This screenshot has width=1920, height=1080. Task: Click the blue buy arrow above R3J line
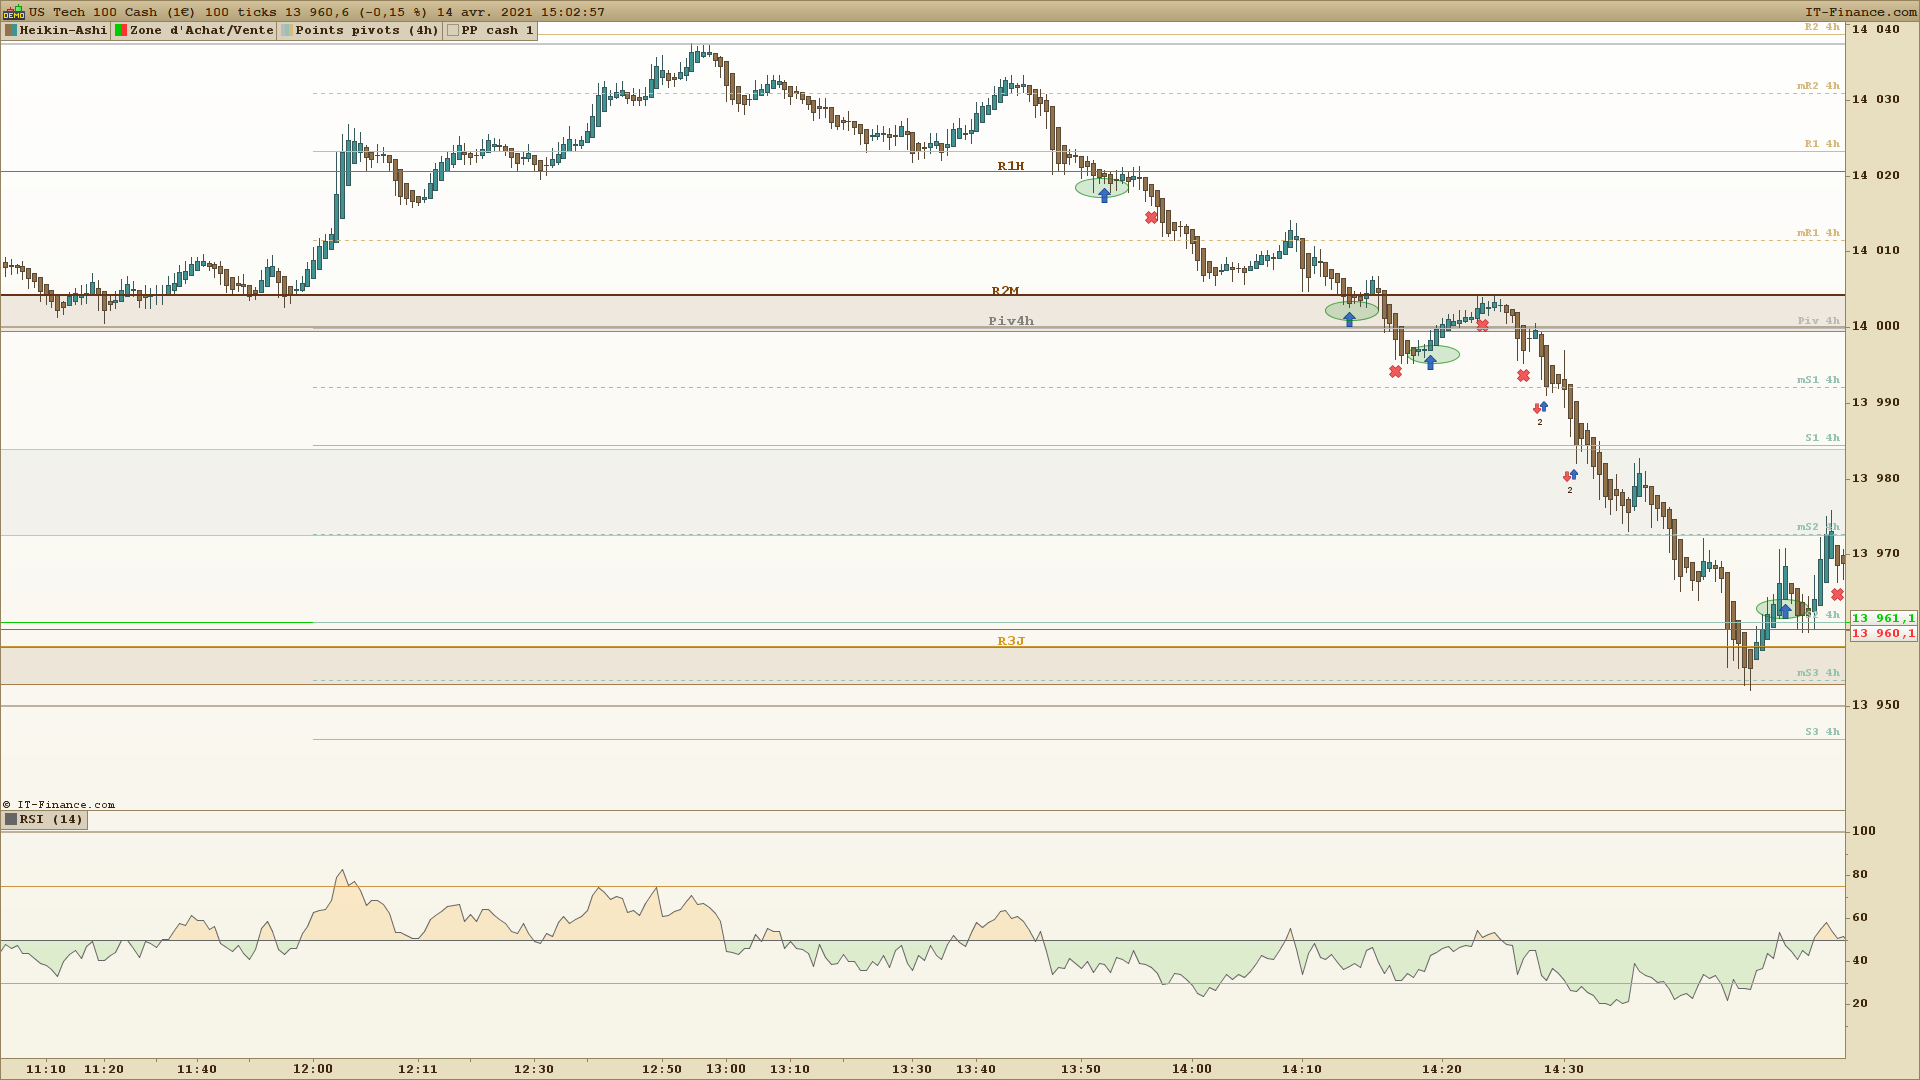1785,610
